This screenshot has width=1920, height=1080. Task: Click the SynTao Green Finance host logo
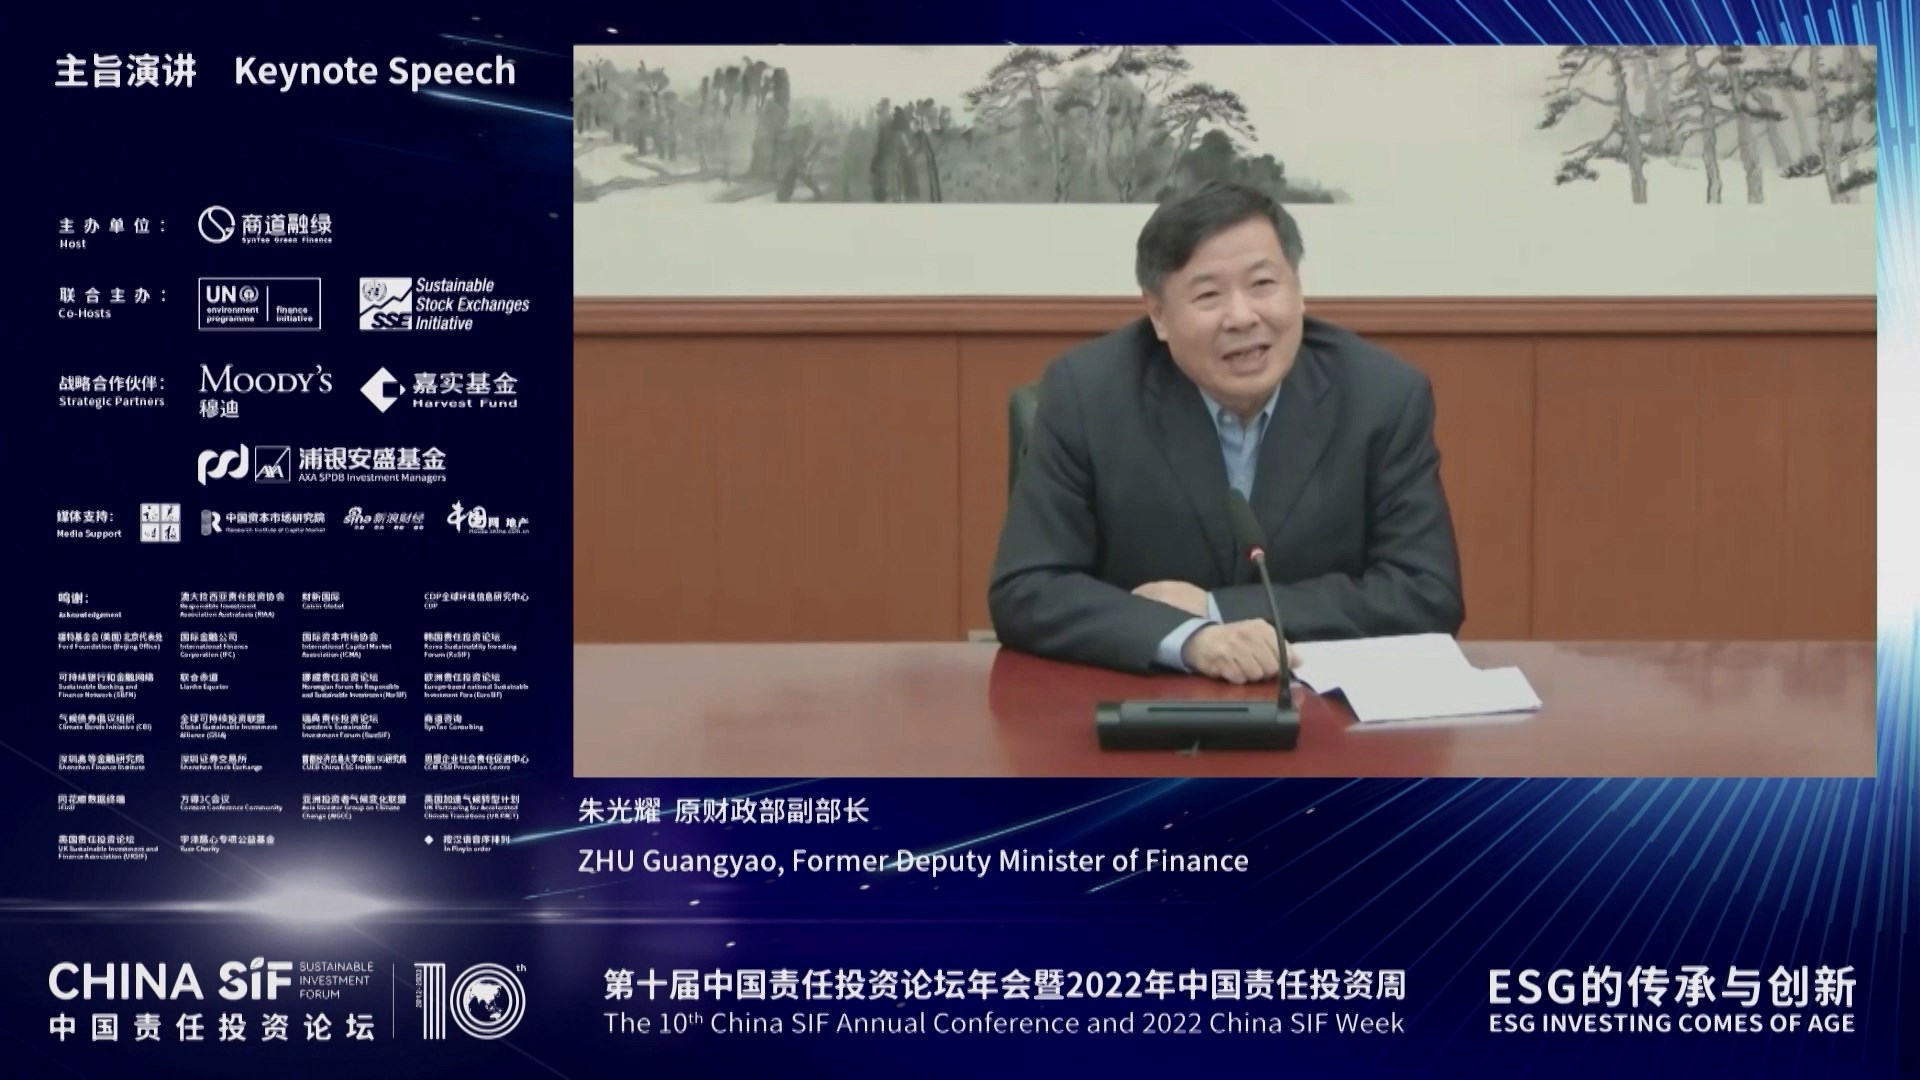pyautogui.click(x=265, y=226)
